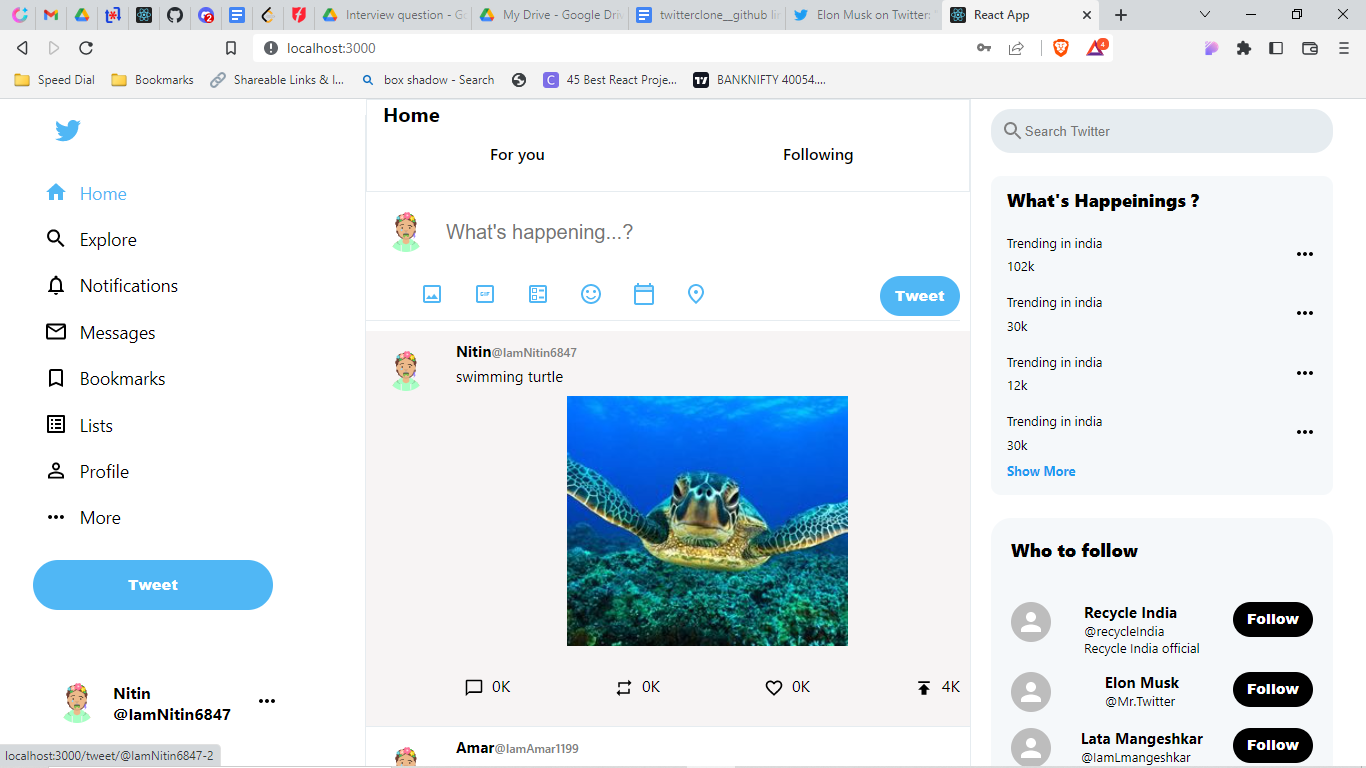
Task: Select the schedule tweet calendar icon
Action: click(644, 294)
